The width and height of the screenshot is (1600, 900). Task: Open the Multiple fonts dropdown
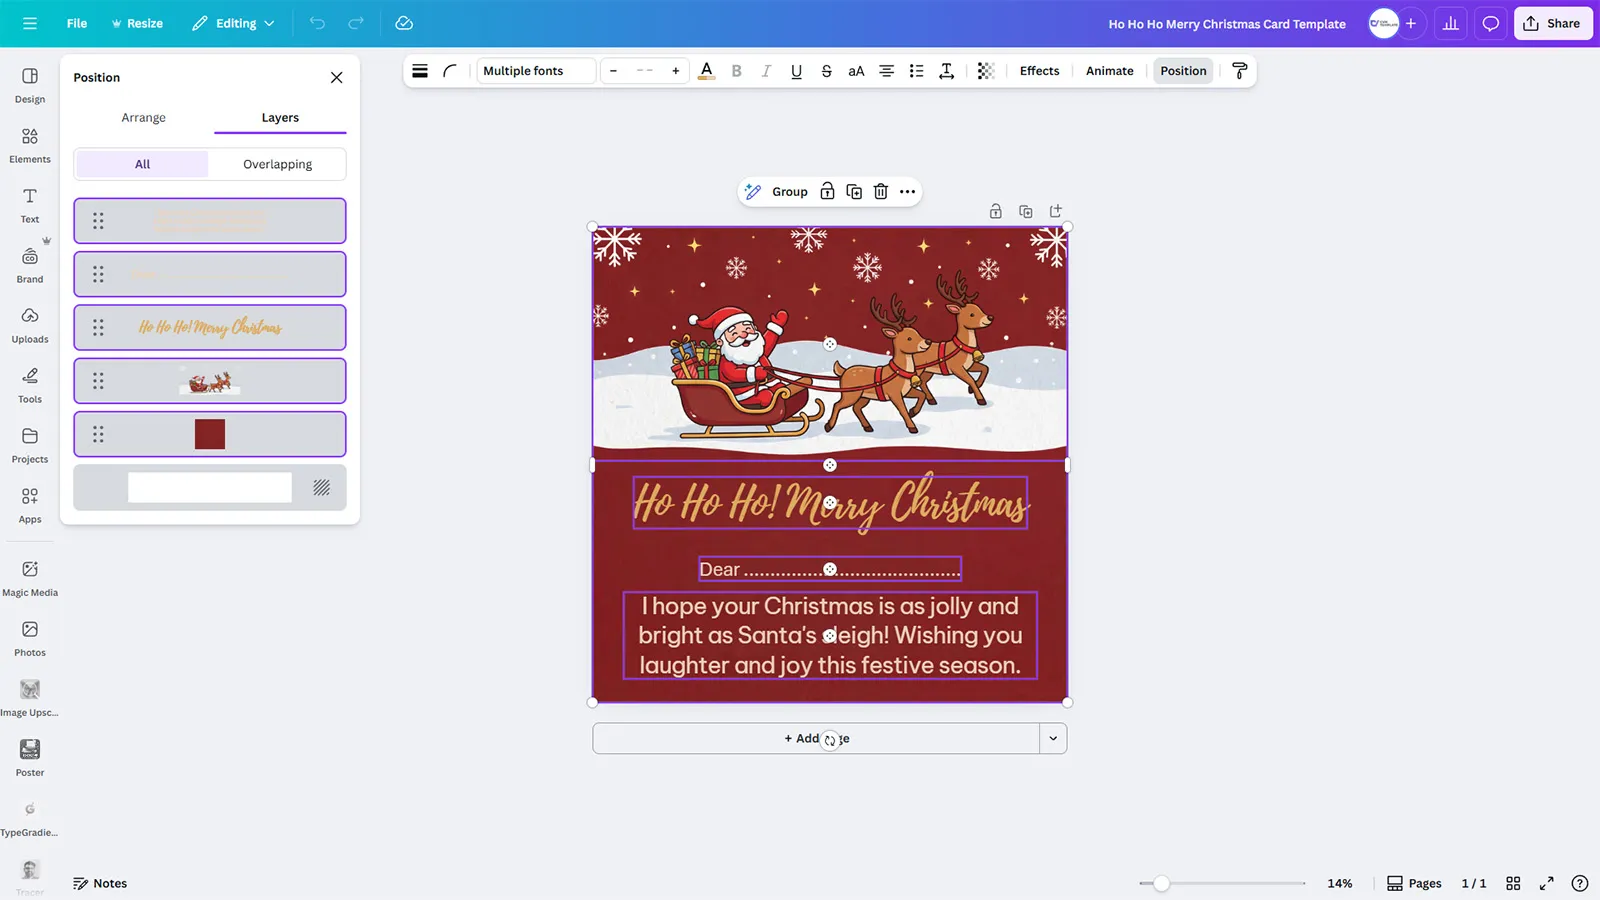click(535, 71)
